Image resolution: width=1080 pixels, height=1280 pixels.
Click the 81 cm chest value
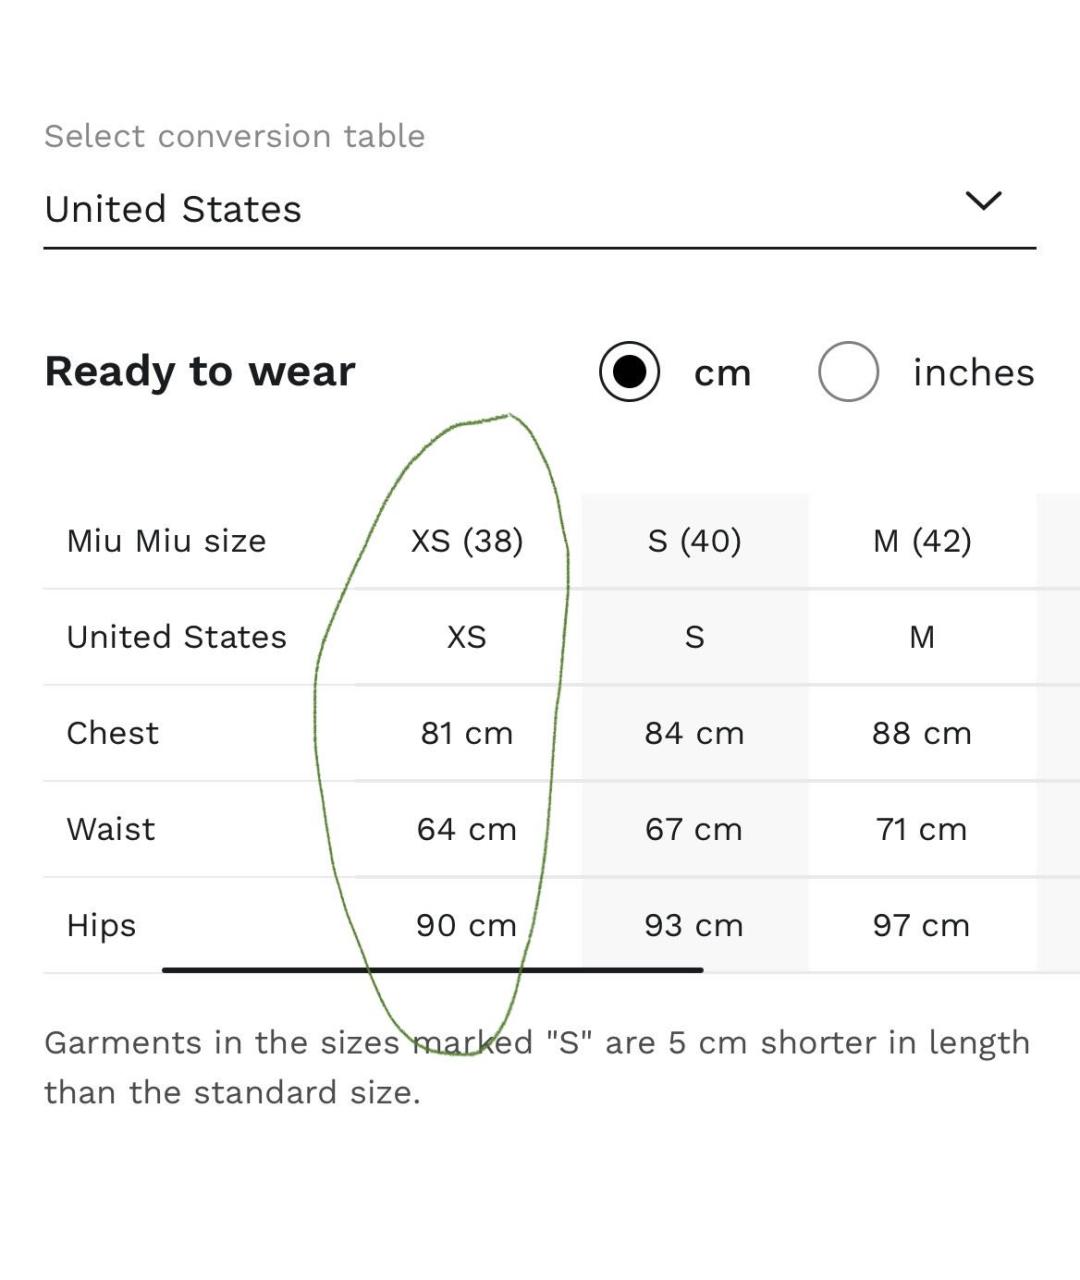coord(467,733)
